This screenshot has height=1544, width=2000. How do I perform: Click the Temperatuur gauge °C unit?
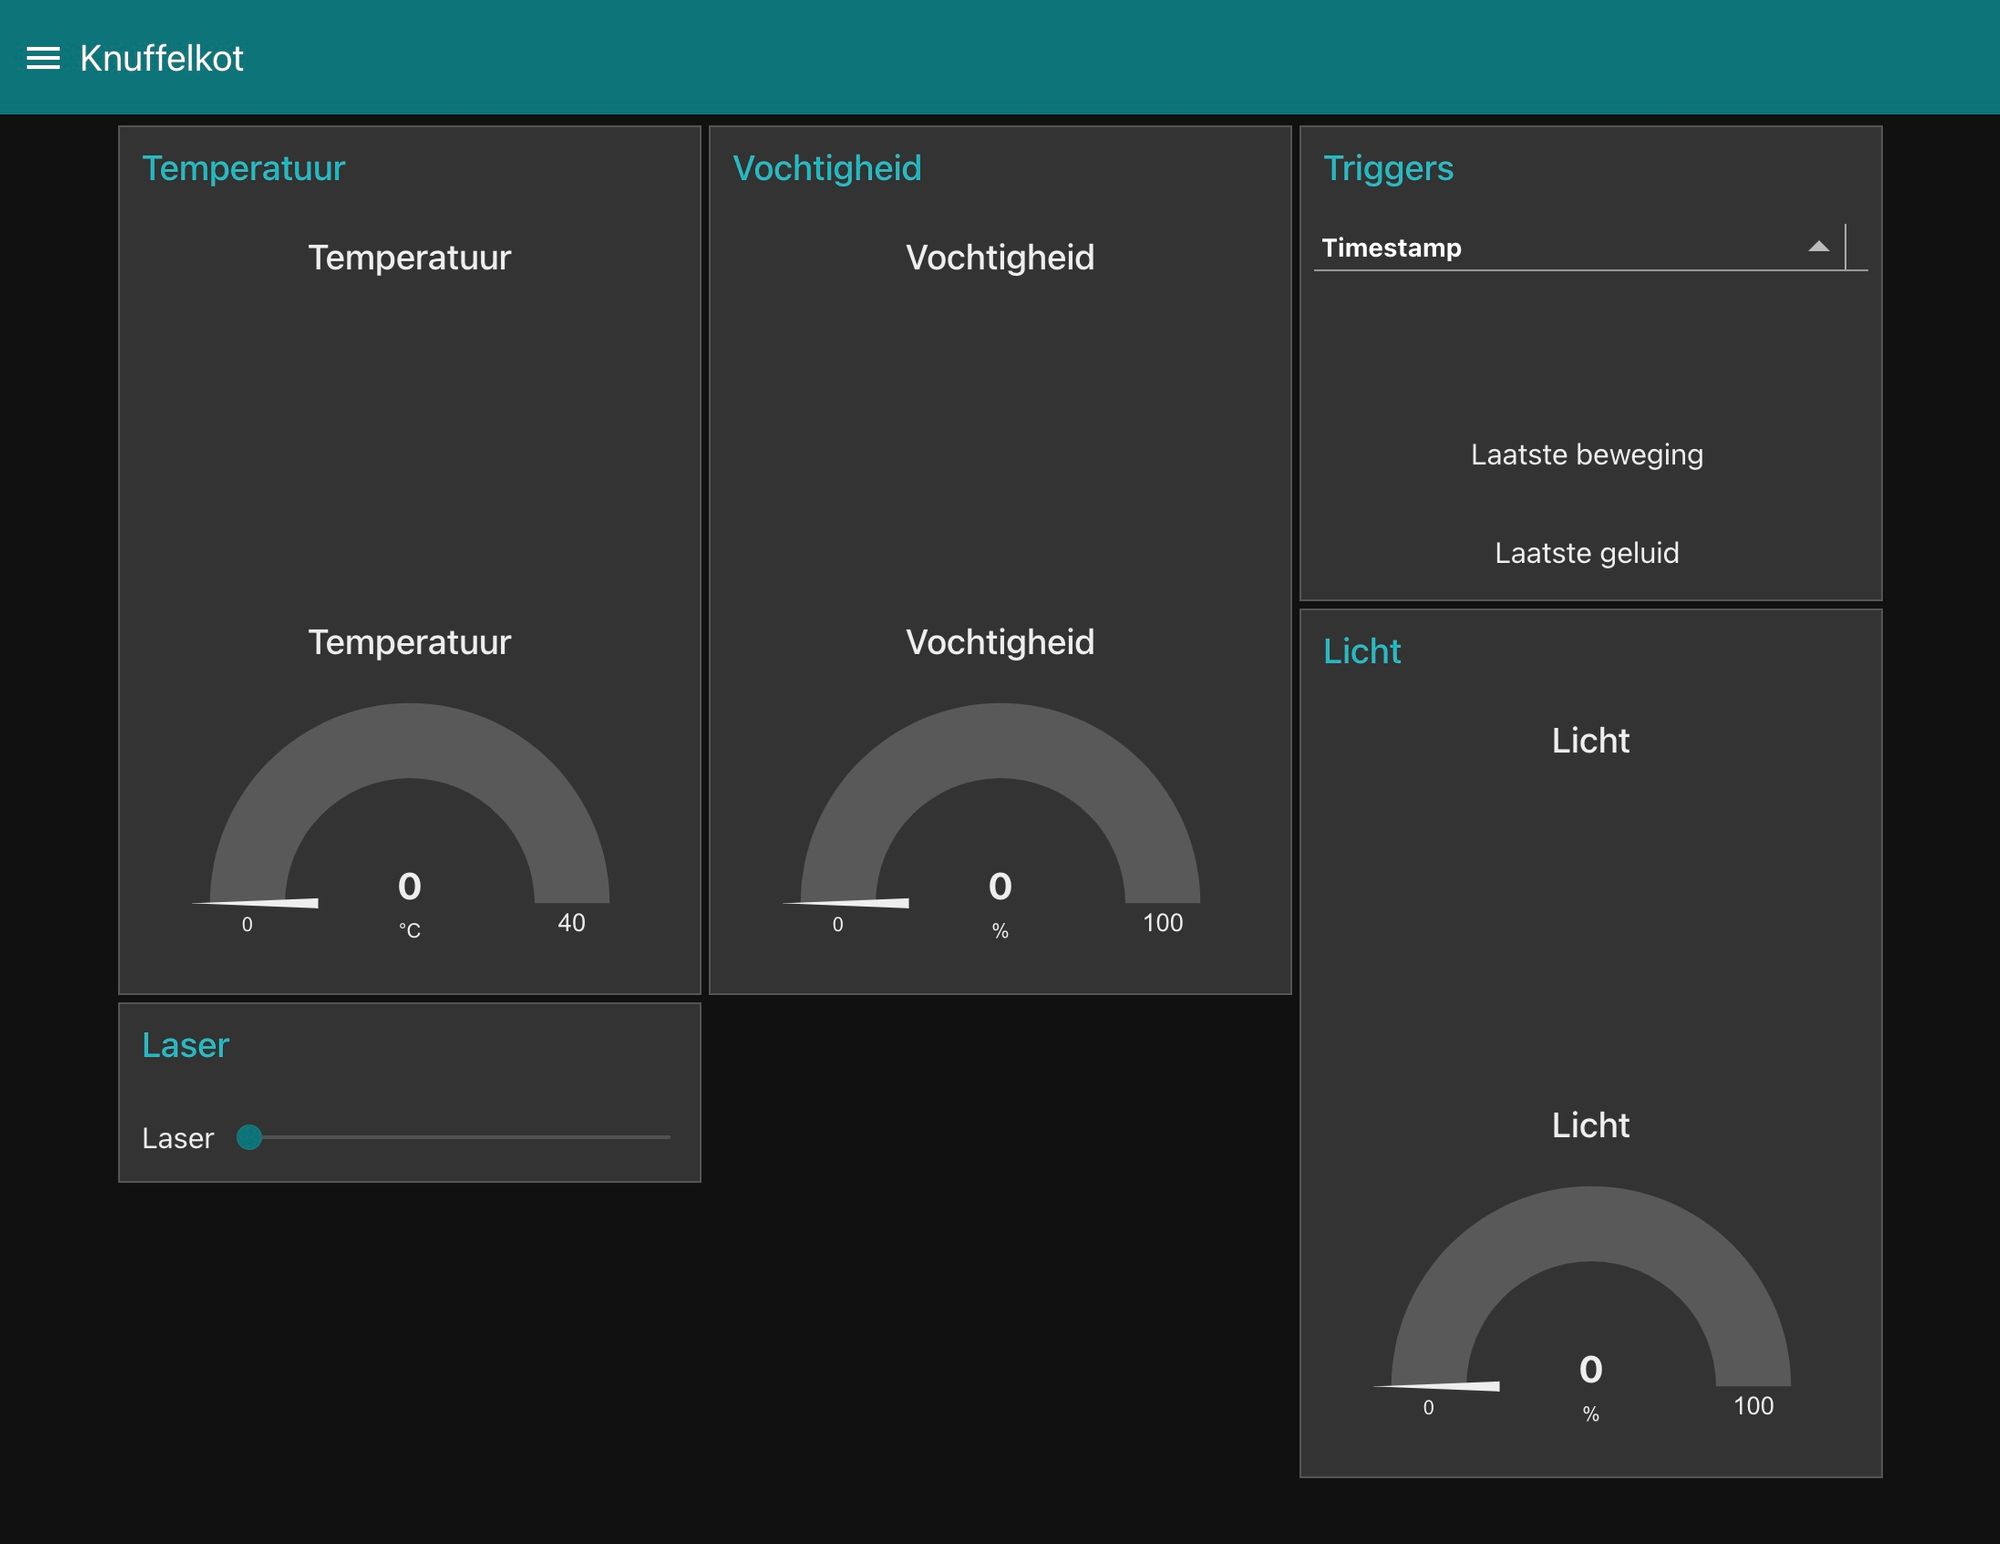(x=409, y=931)
